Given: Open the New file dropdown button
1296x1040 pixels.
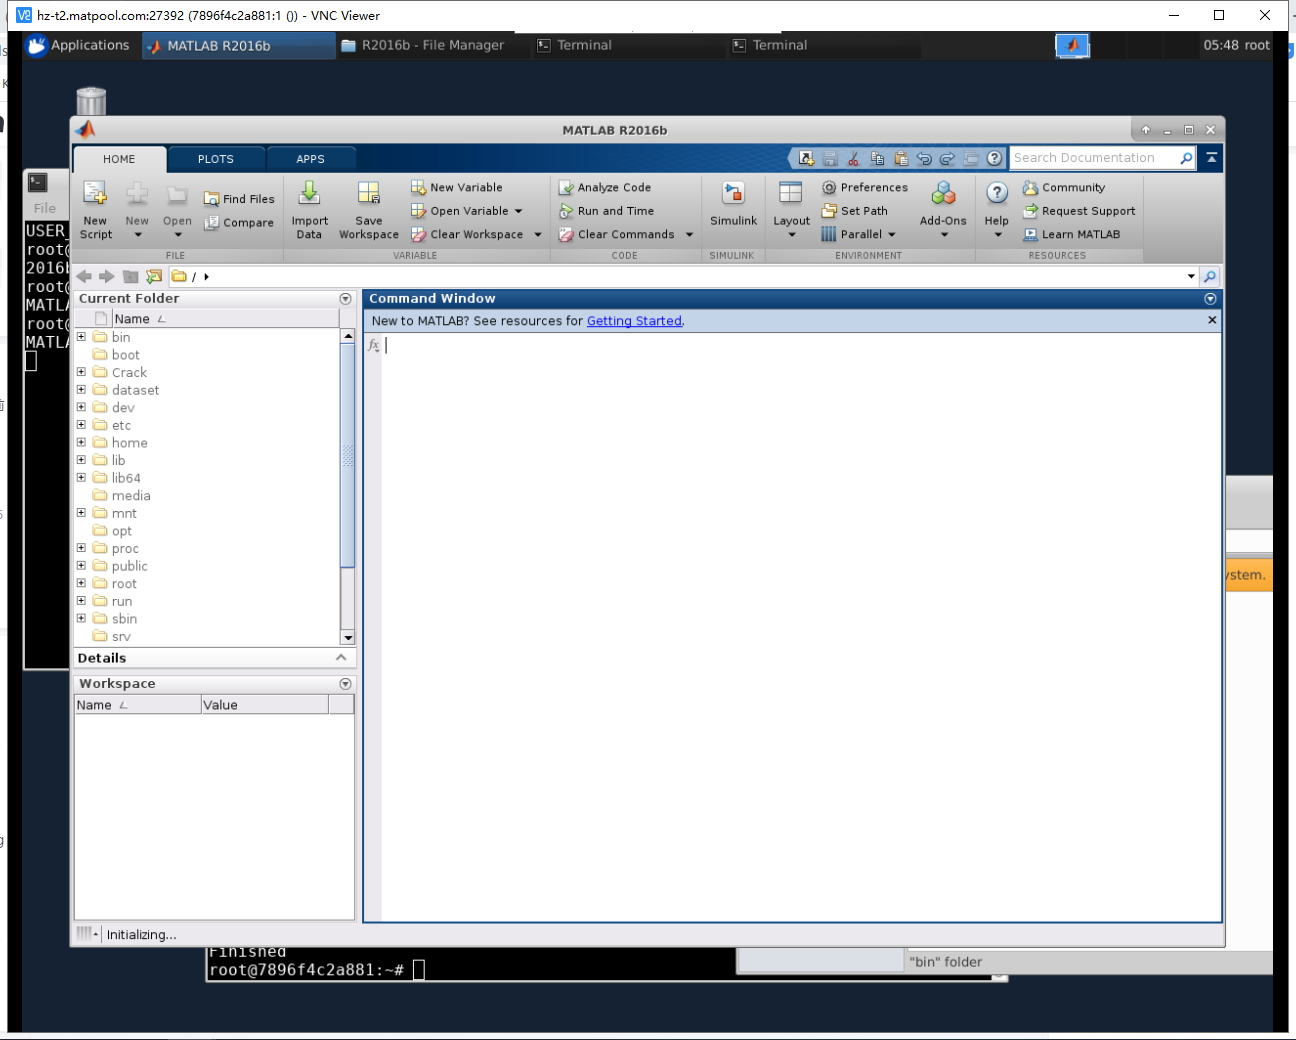Looking at the screenshot, I should (x=137, y=210).
